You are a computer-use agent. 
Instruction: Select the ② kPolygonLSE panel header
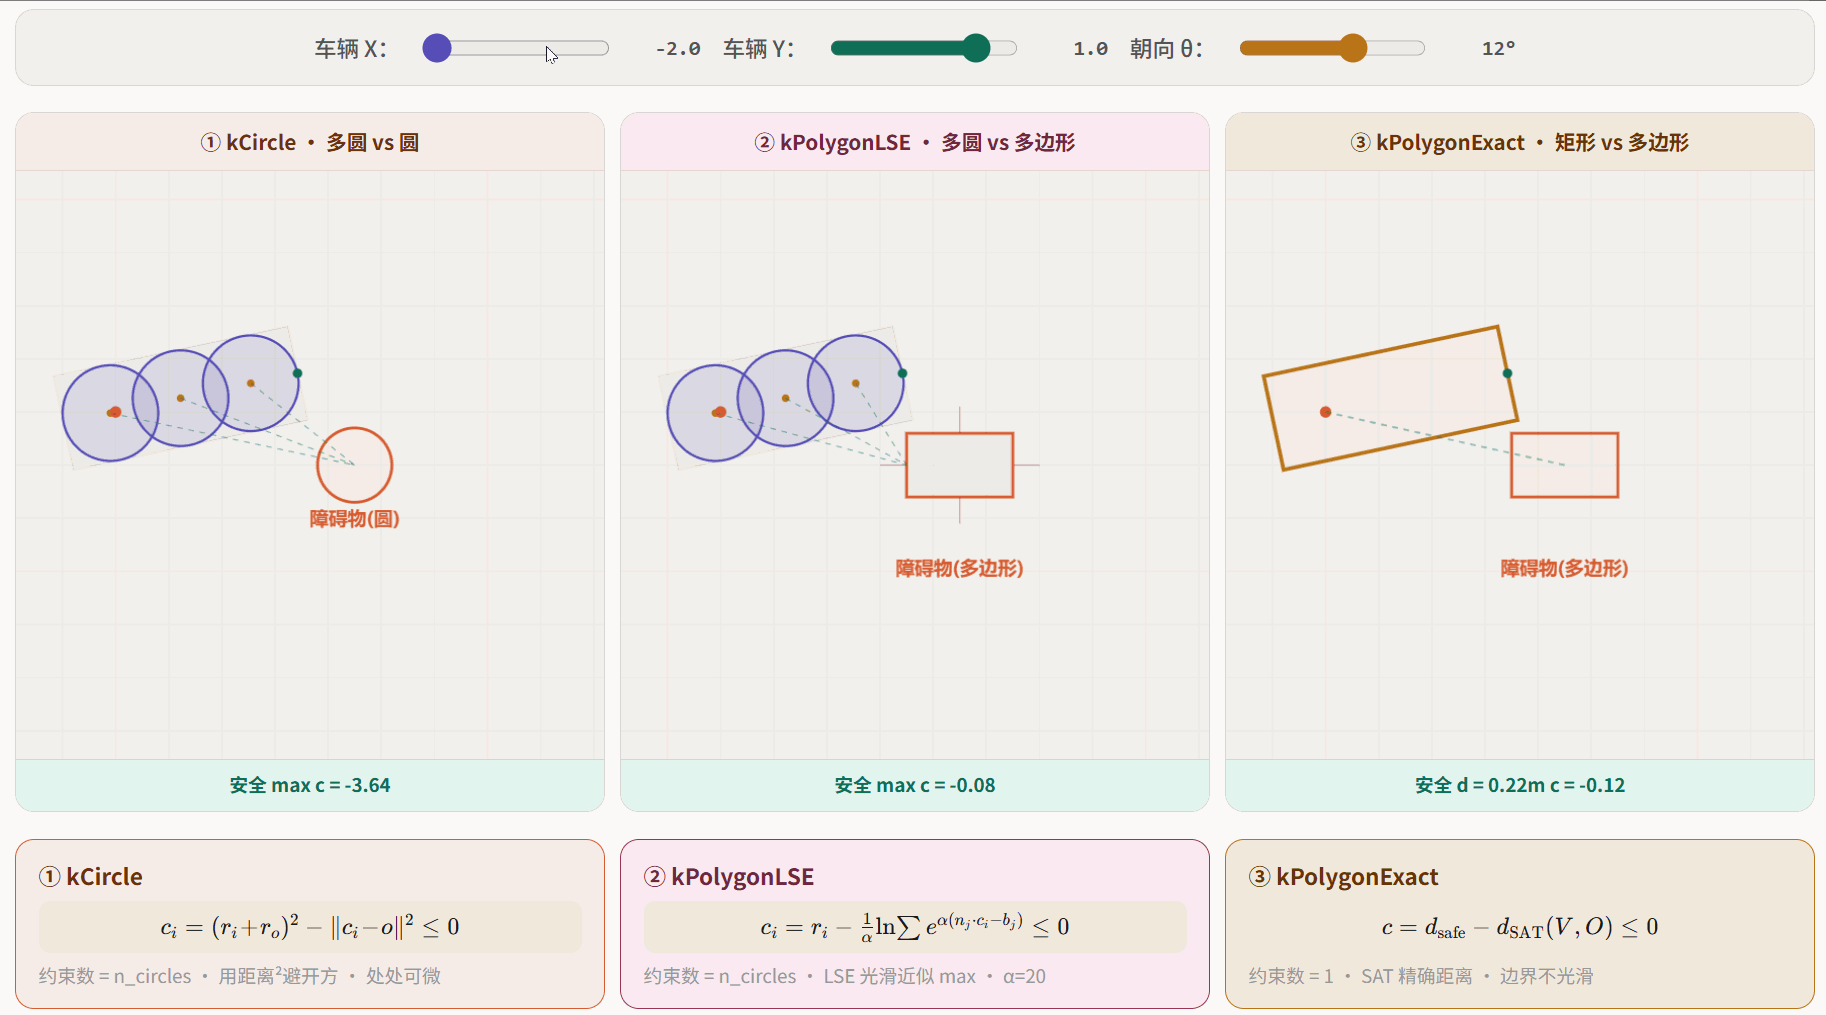coord(915,142)
